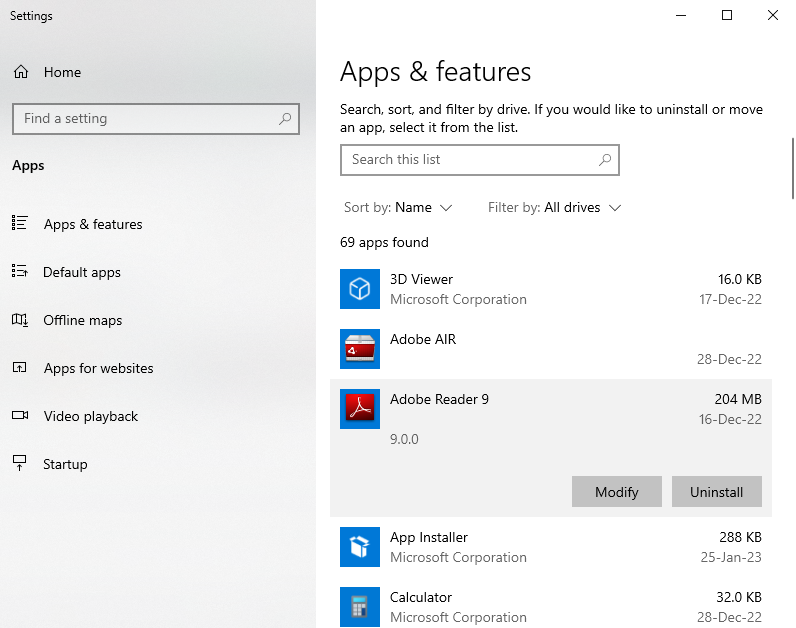Click the Video playback camera icon
The width and height of the screenshot is (796, 628).
point(20,415)
